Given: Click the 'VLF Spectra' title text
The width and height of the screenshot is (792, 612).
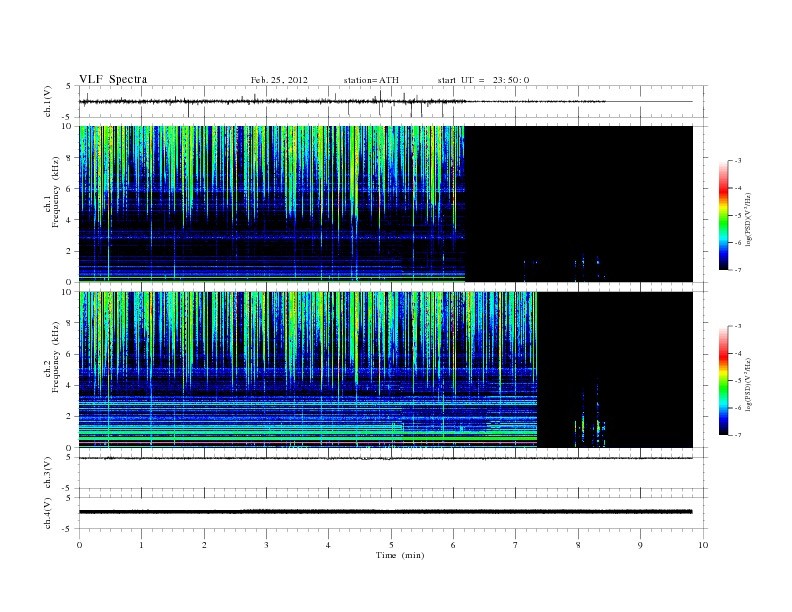Looking at the screenshot, I should click(113, 79).
